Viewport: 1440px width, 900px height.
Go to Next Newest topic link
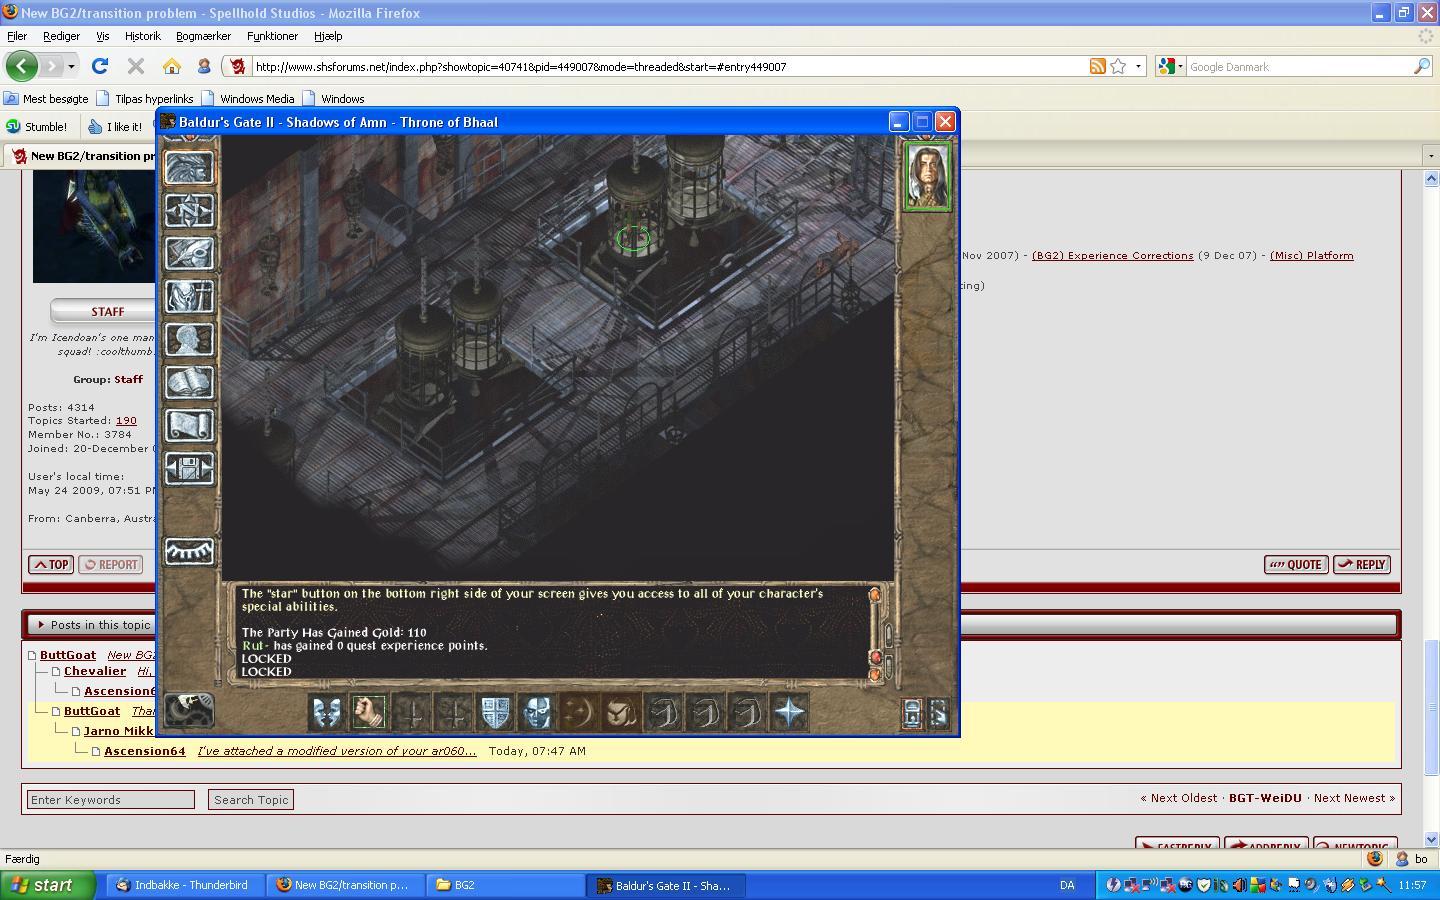pyautogui.click(x=1354, y=798)
